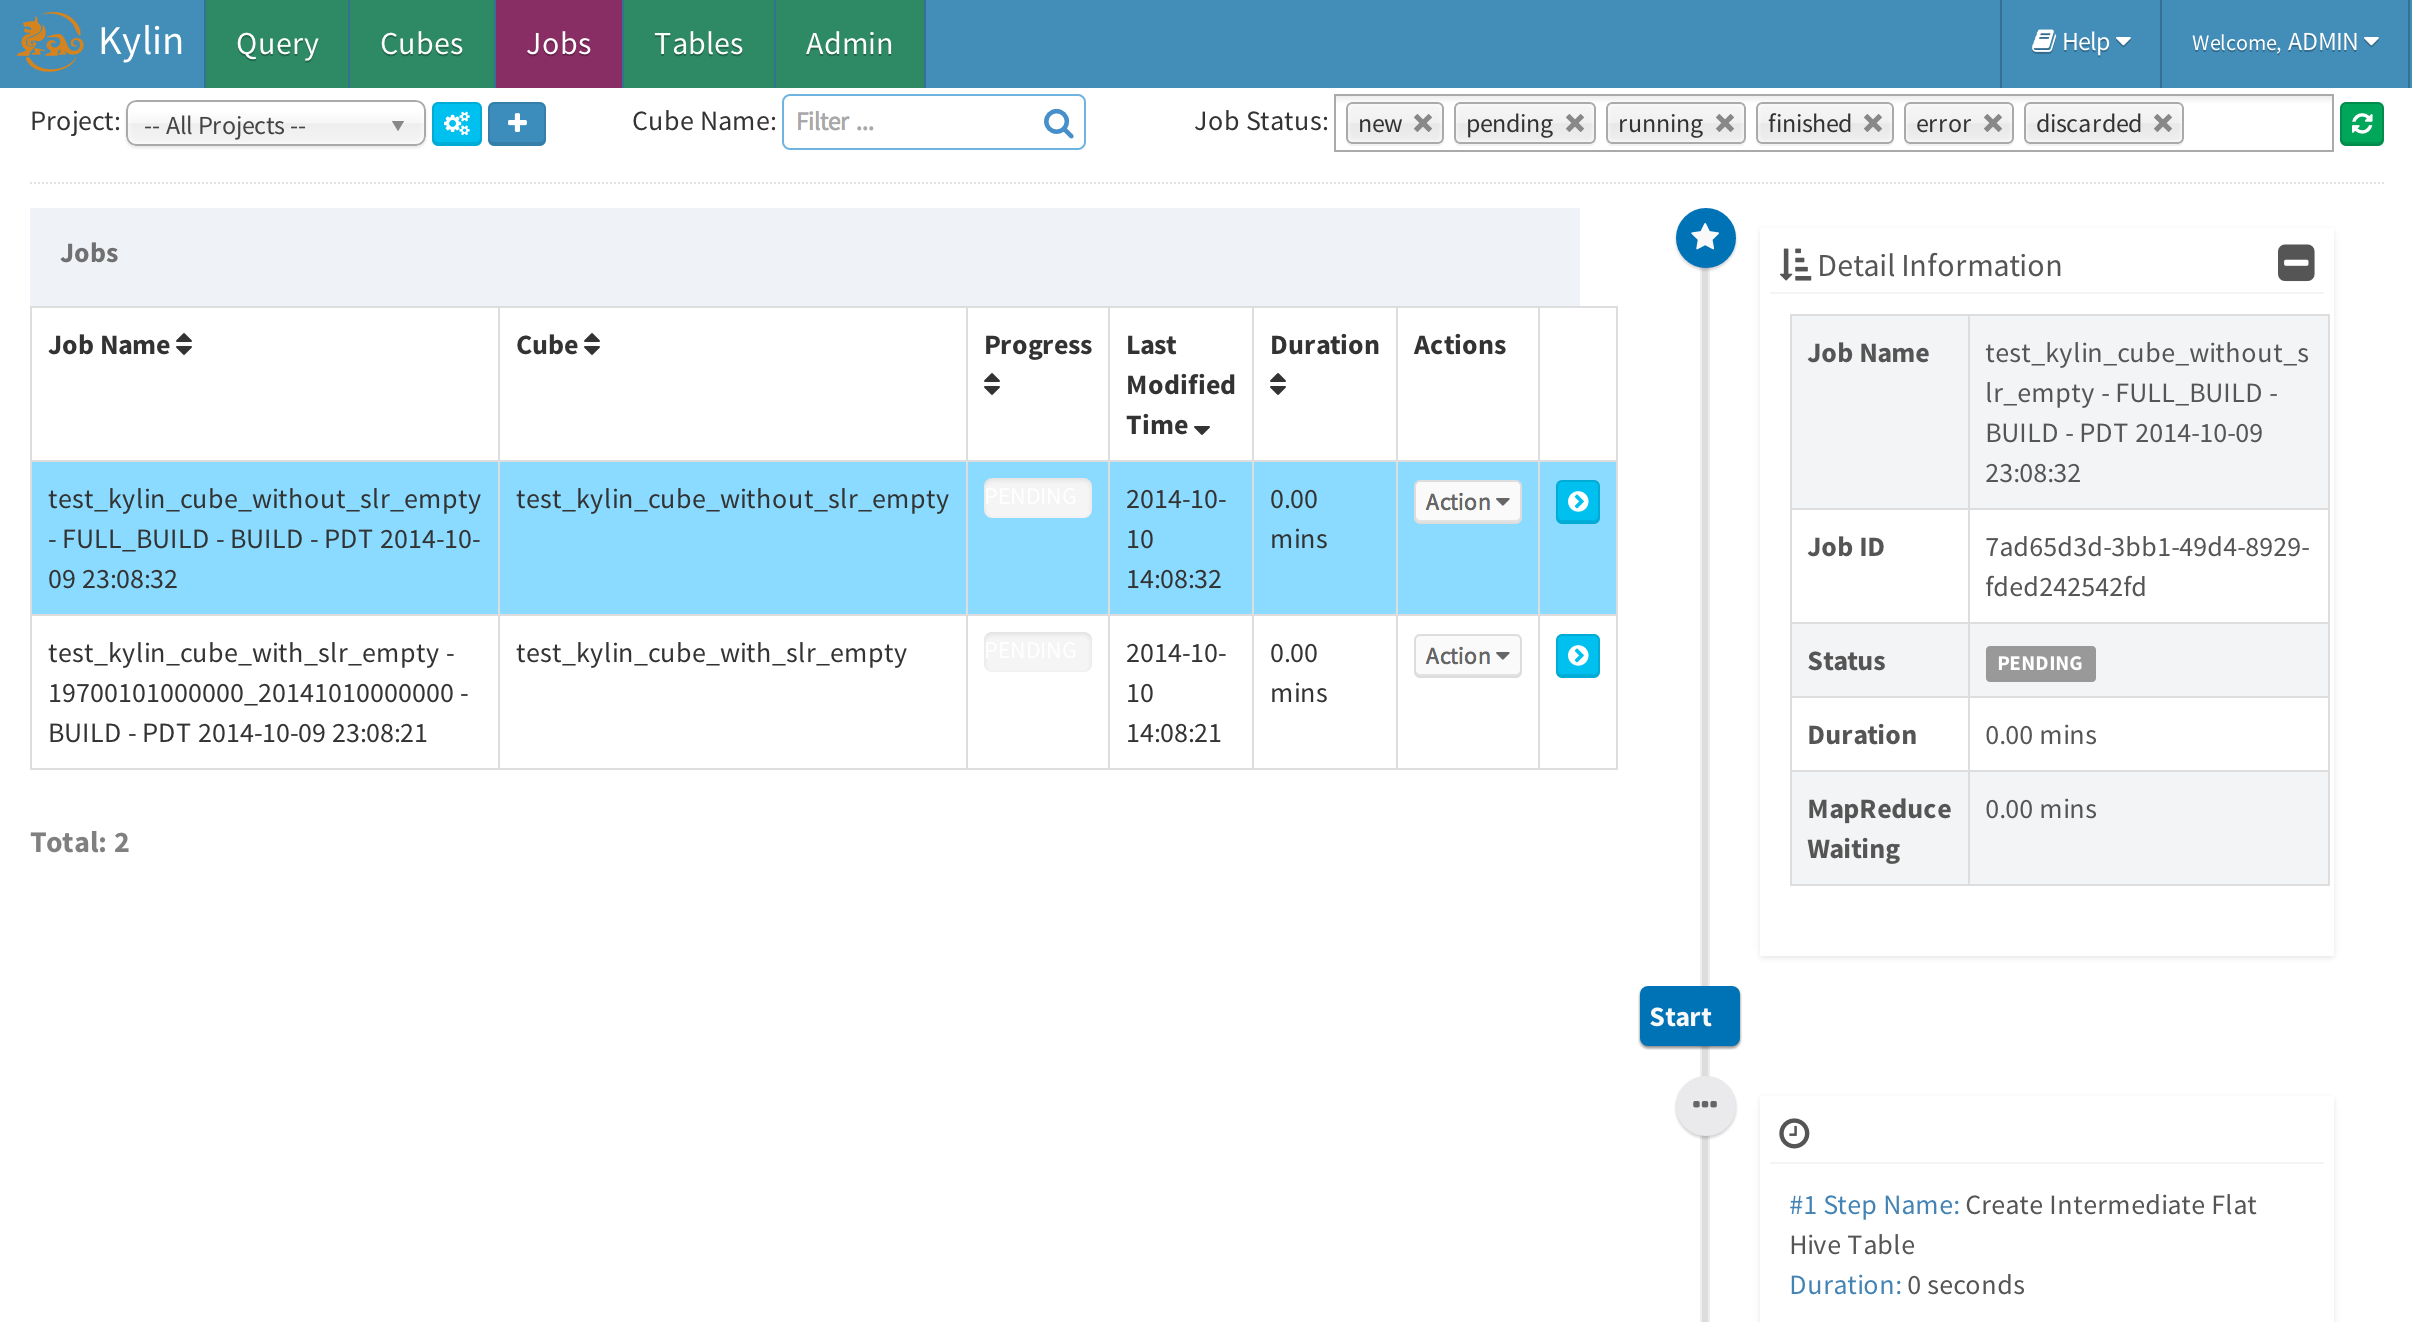The width and height of the screenshot is (2412, 1322).
Task: Click the star timeline marker
Action: [x=1706, y=238]
